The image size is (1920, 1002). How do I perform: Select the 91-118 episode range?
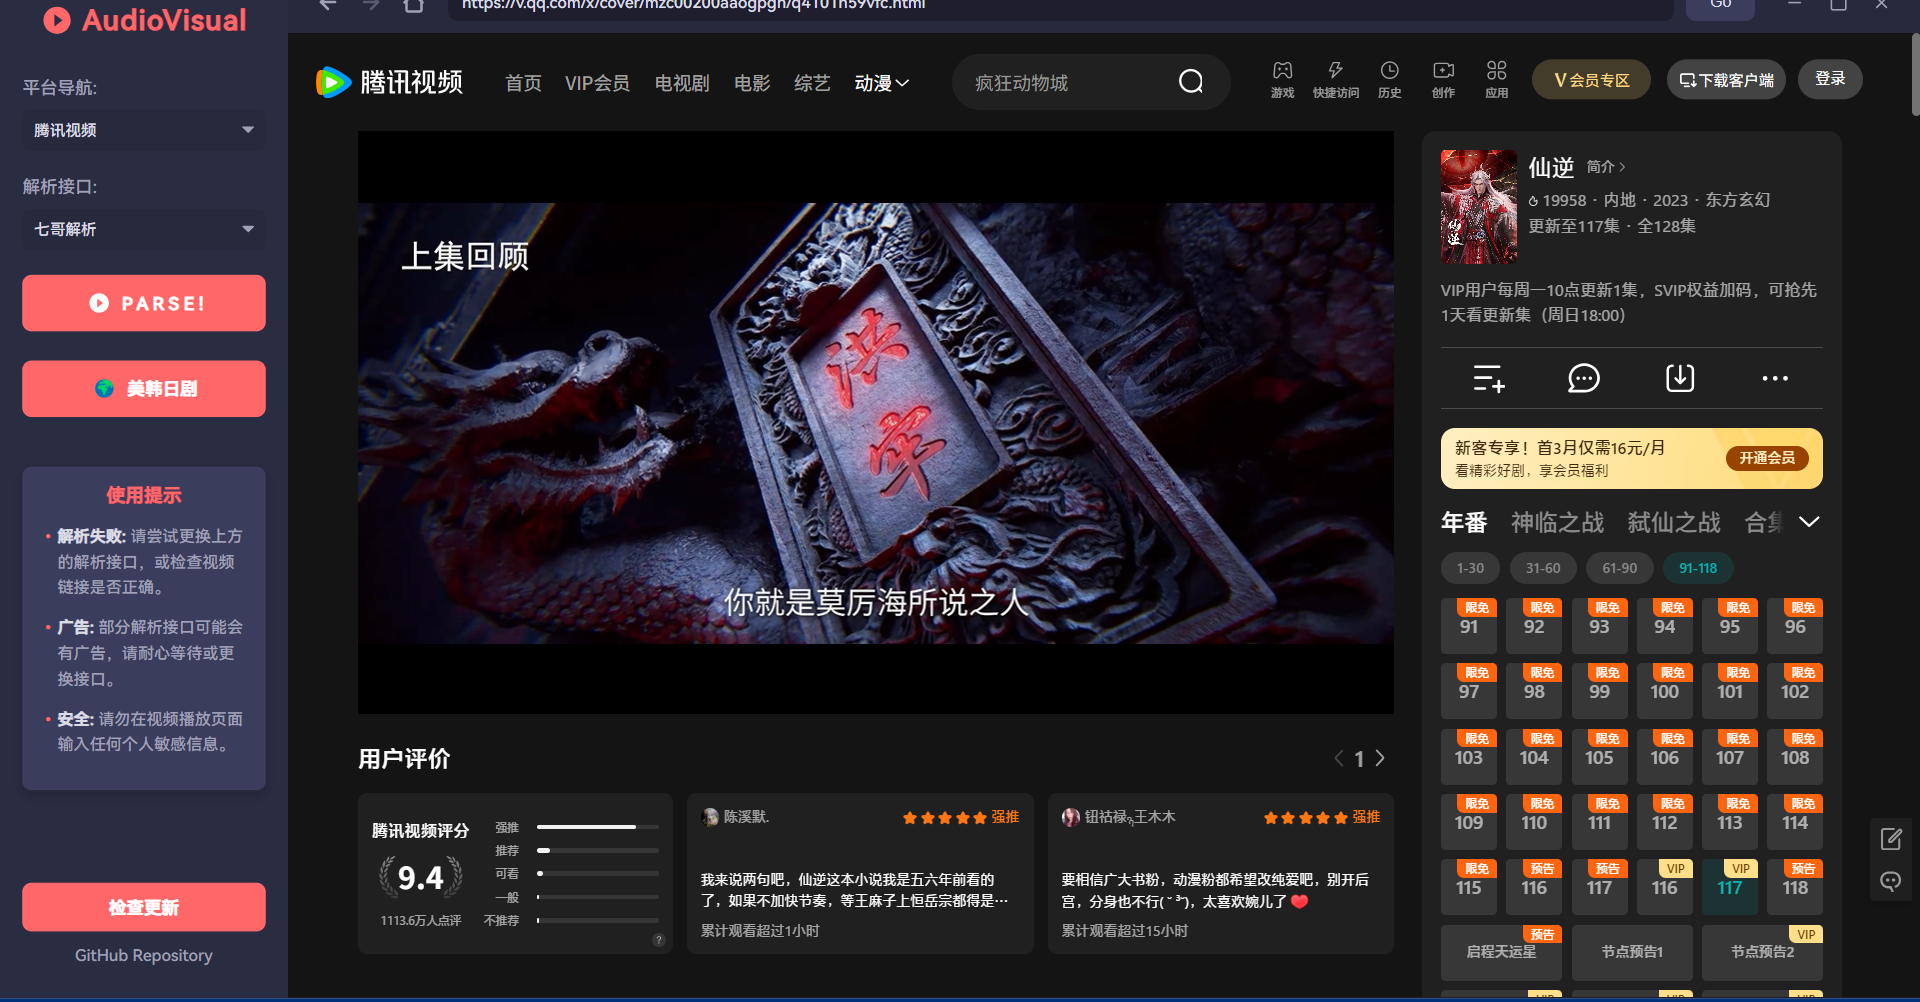pyautogui.click(x=1697, y=568)
